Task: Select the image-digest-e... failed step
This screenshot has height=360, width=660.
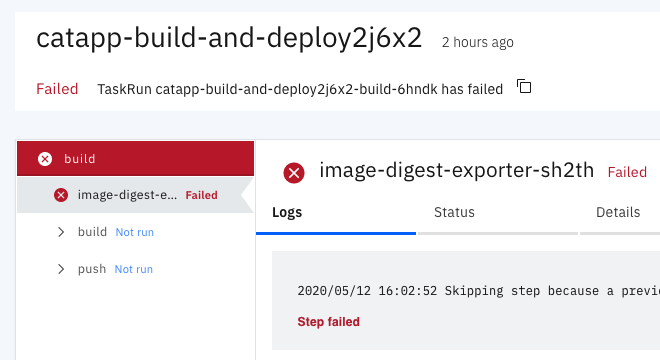Action: pyautogui.click(x=136, y=195)
